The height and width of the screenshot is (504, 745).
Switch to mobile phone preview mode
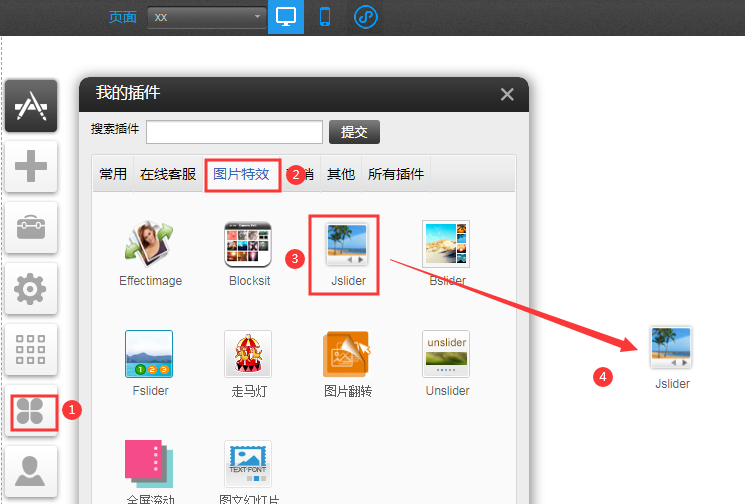point(324,17)
